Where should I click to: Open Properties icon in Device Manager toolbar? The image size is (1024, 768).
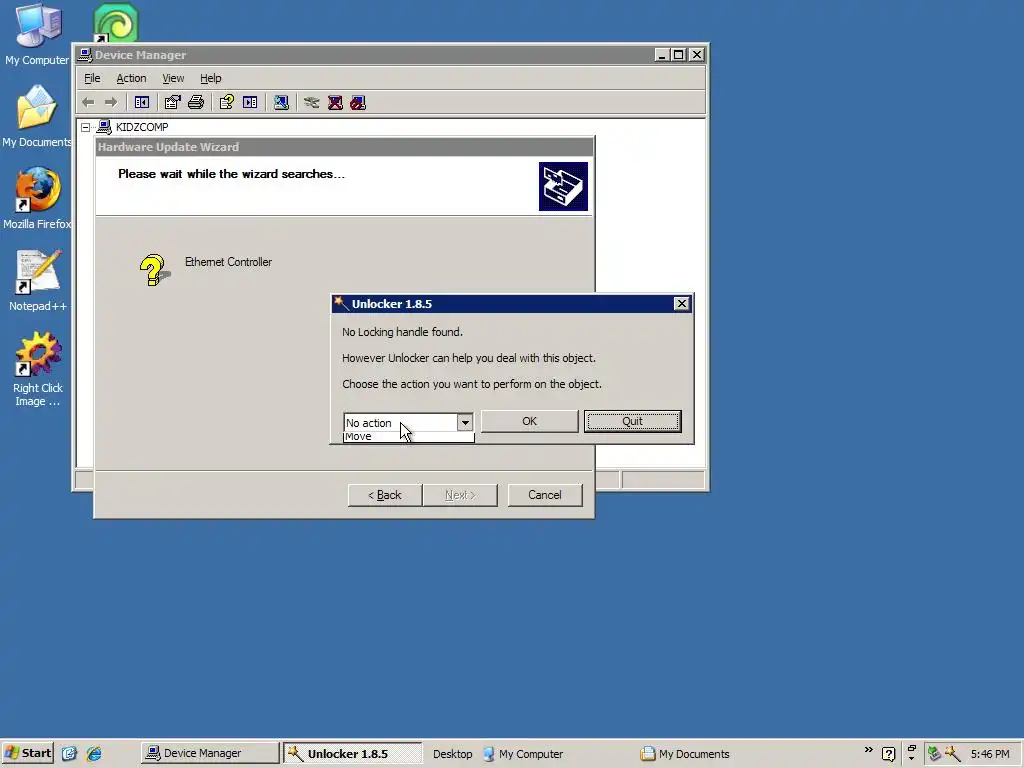[172, 103]
